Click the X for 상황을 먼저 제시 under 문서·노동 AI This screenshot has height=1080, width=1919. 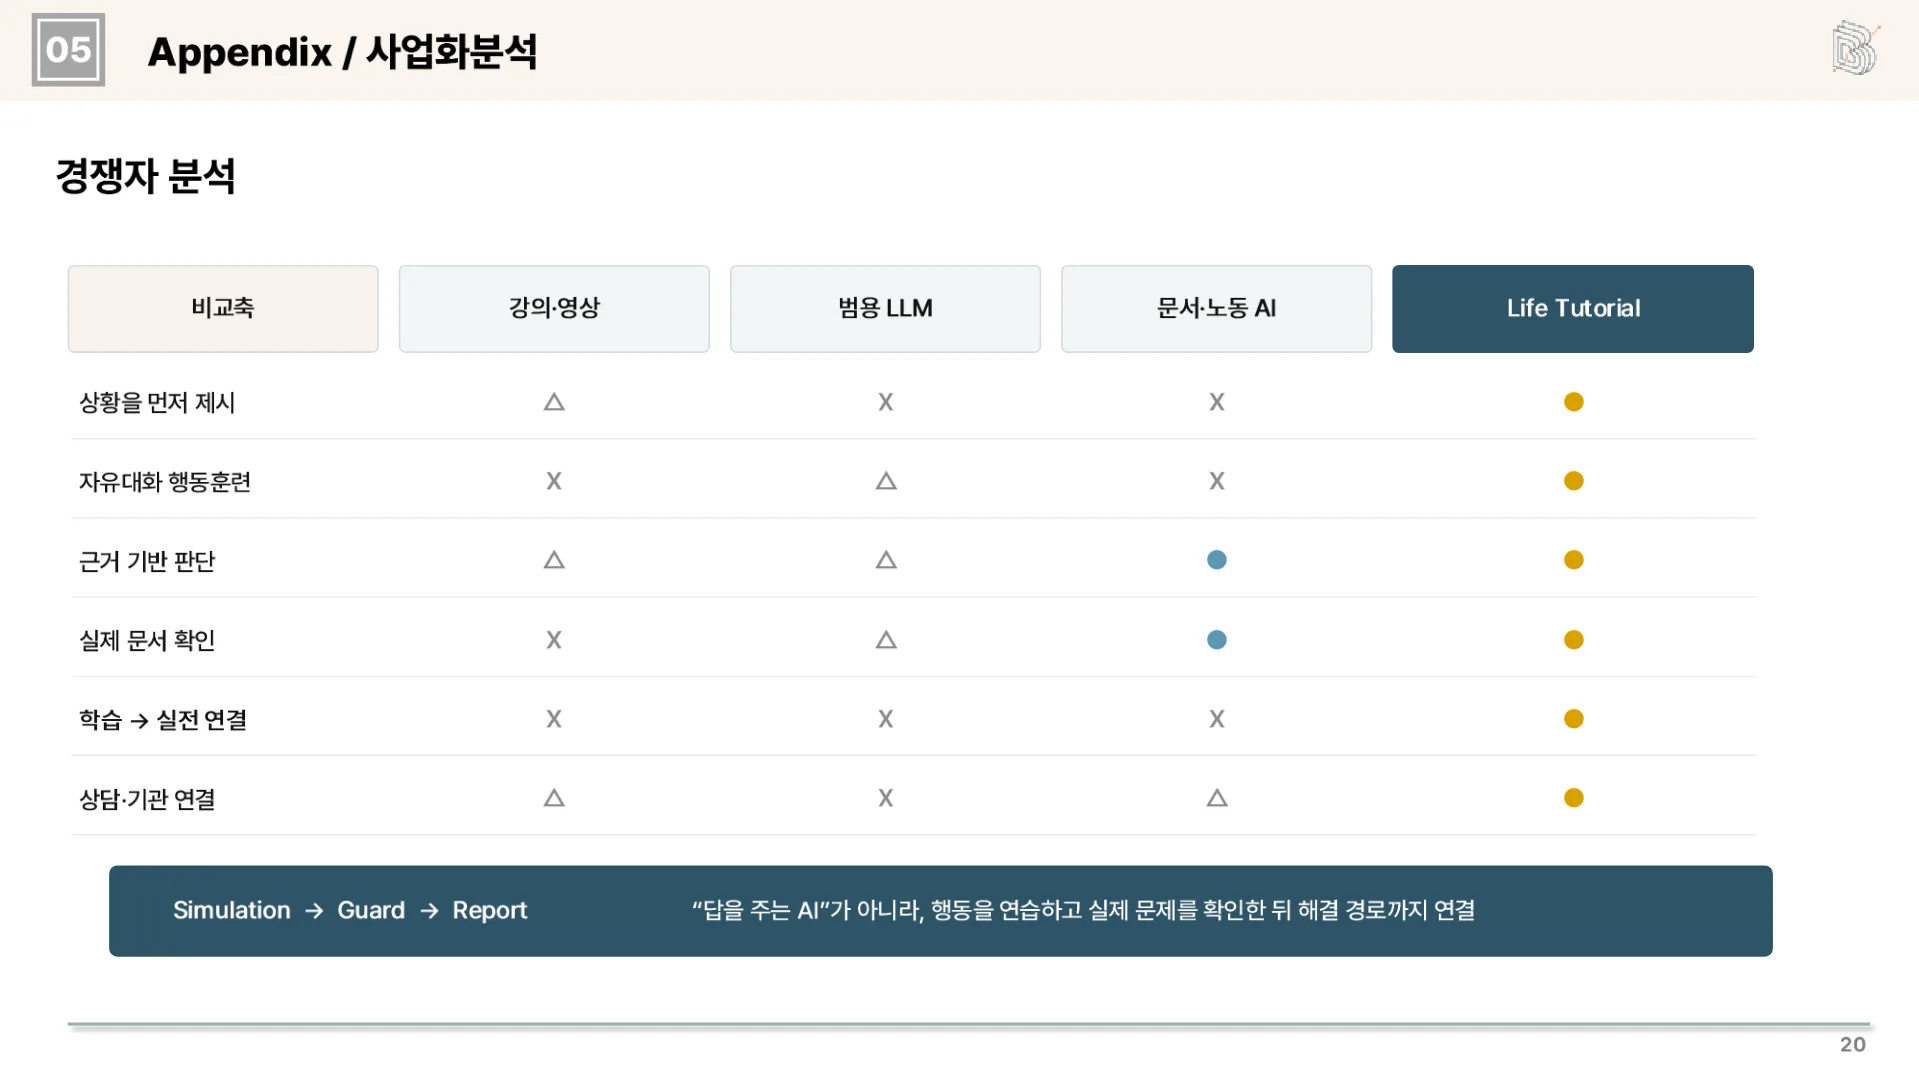tap(1217, 402)
